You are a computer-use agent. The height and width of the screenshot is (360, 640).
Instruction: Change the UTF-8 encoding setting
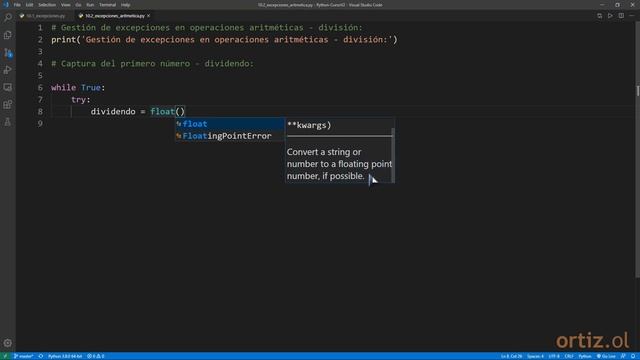554,356
